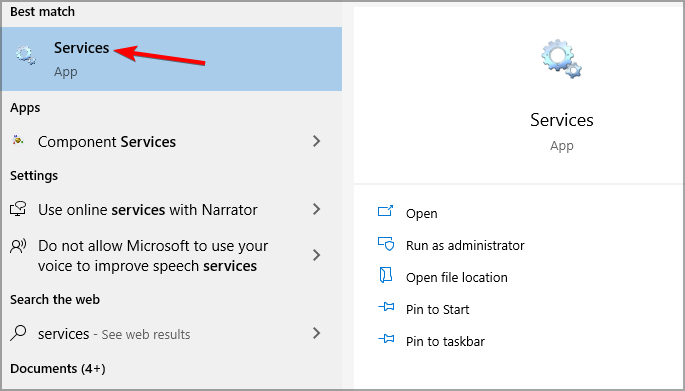Expand the Narrator online services chevron

(x=317, y=209)
